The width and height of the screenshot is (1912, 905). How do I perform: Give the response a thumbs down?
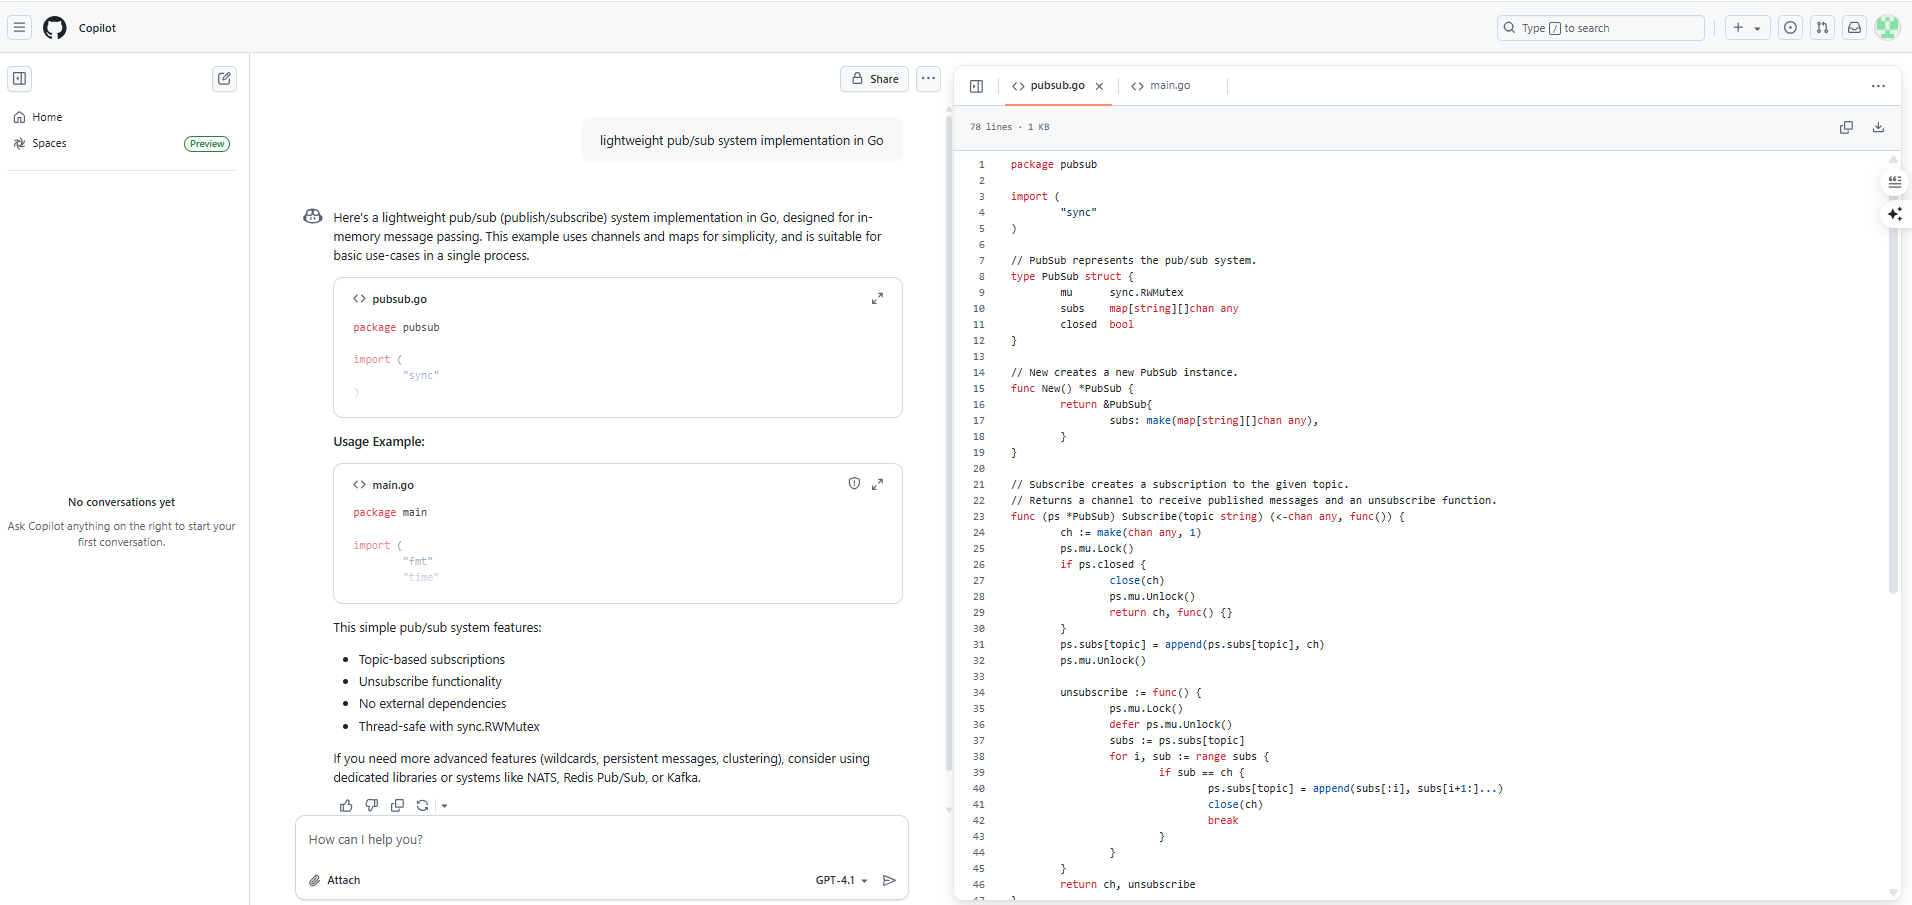coord(372,805)
